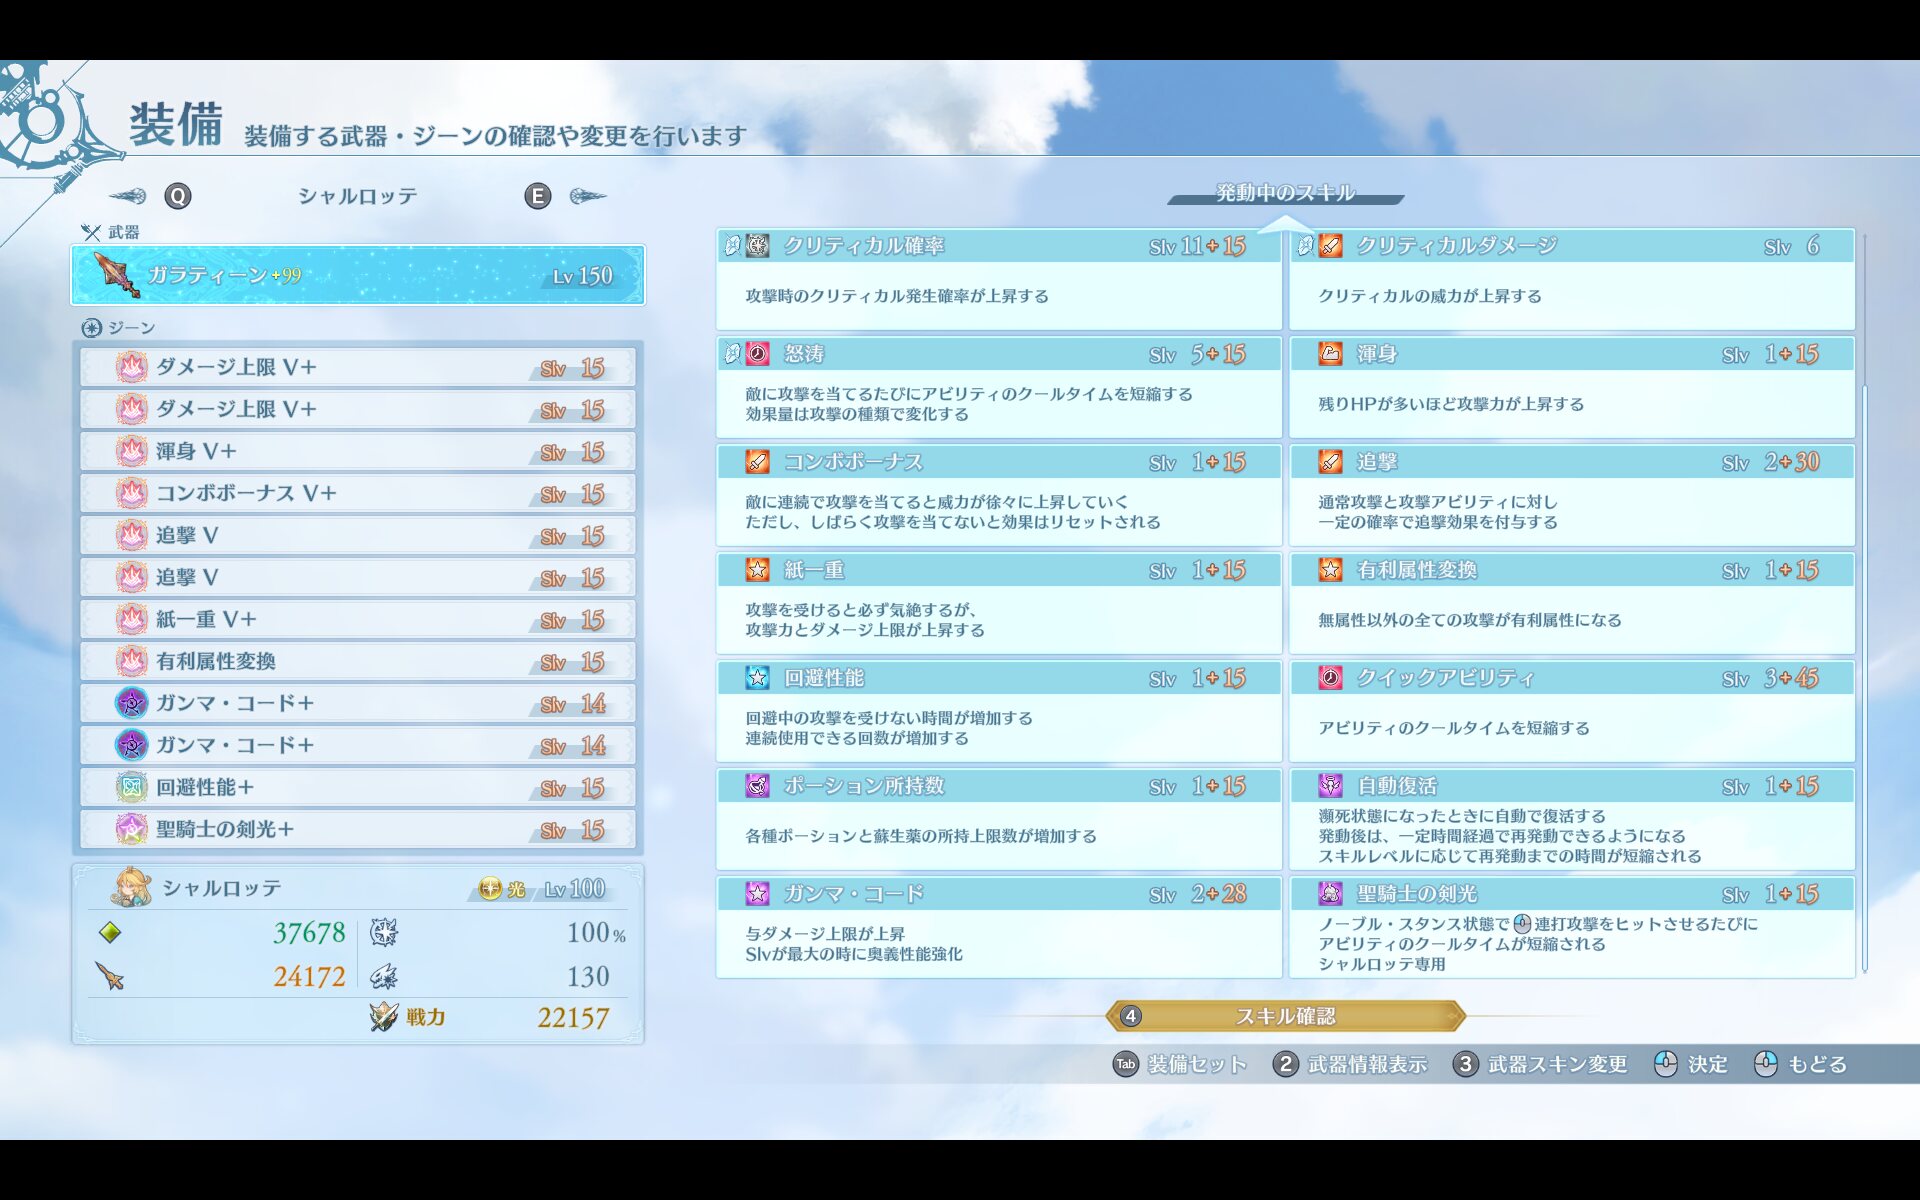Click the 聖騎士の剣光+ sigil icon
Image resolution: width=1920 pixels, height=1200 pixels.
[x=131, y=829]
